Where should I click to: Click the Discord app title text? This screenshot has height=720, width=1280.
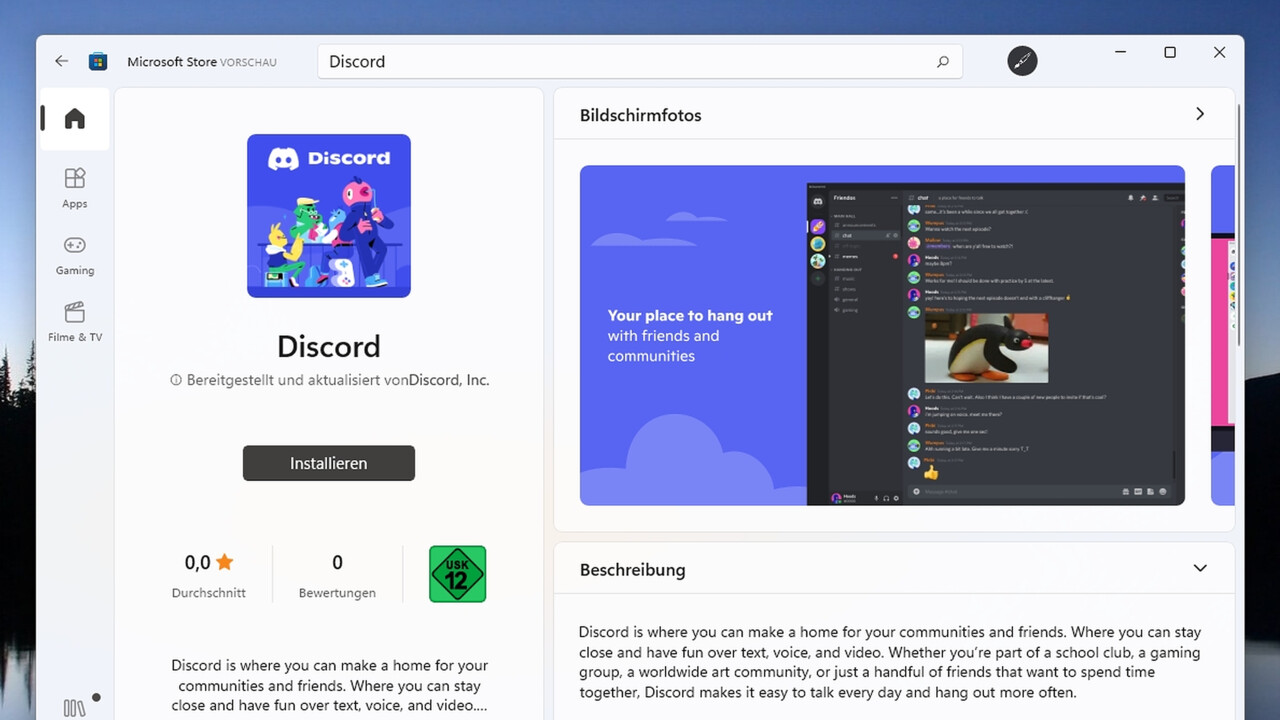[x=329, y=346]
